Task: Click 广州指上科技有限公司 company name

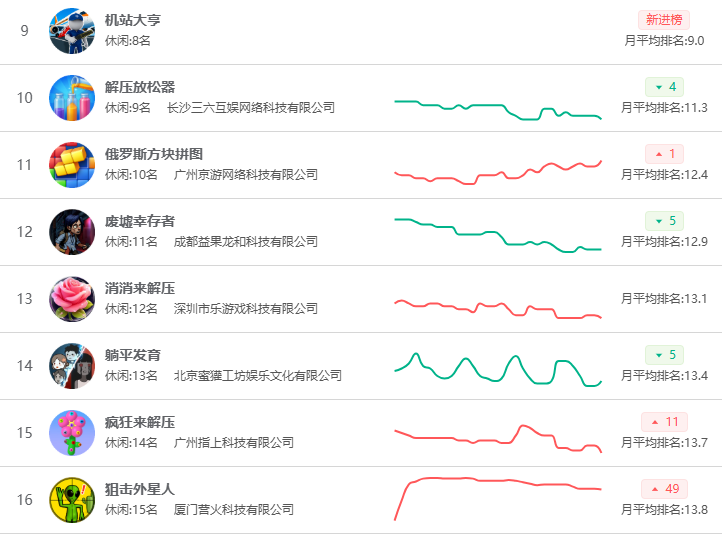Action: pyautogui.click(x=234, y=443)
